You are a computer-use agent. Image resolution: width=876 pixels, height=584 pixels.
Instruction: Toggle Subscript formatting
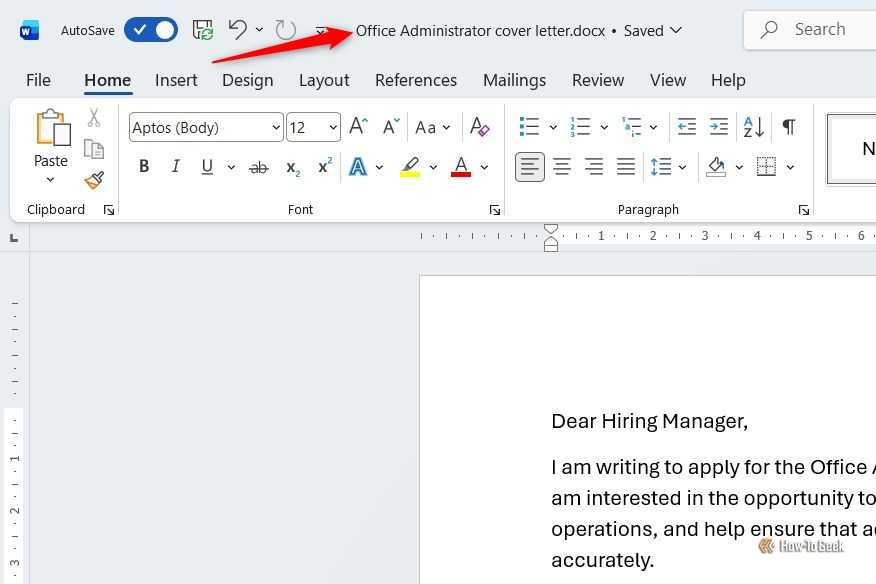click(293, 168)
